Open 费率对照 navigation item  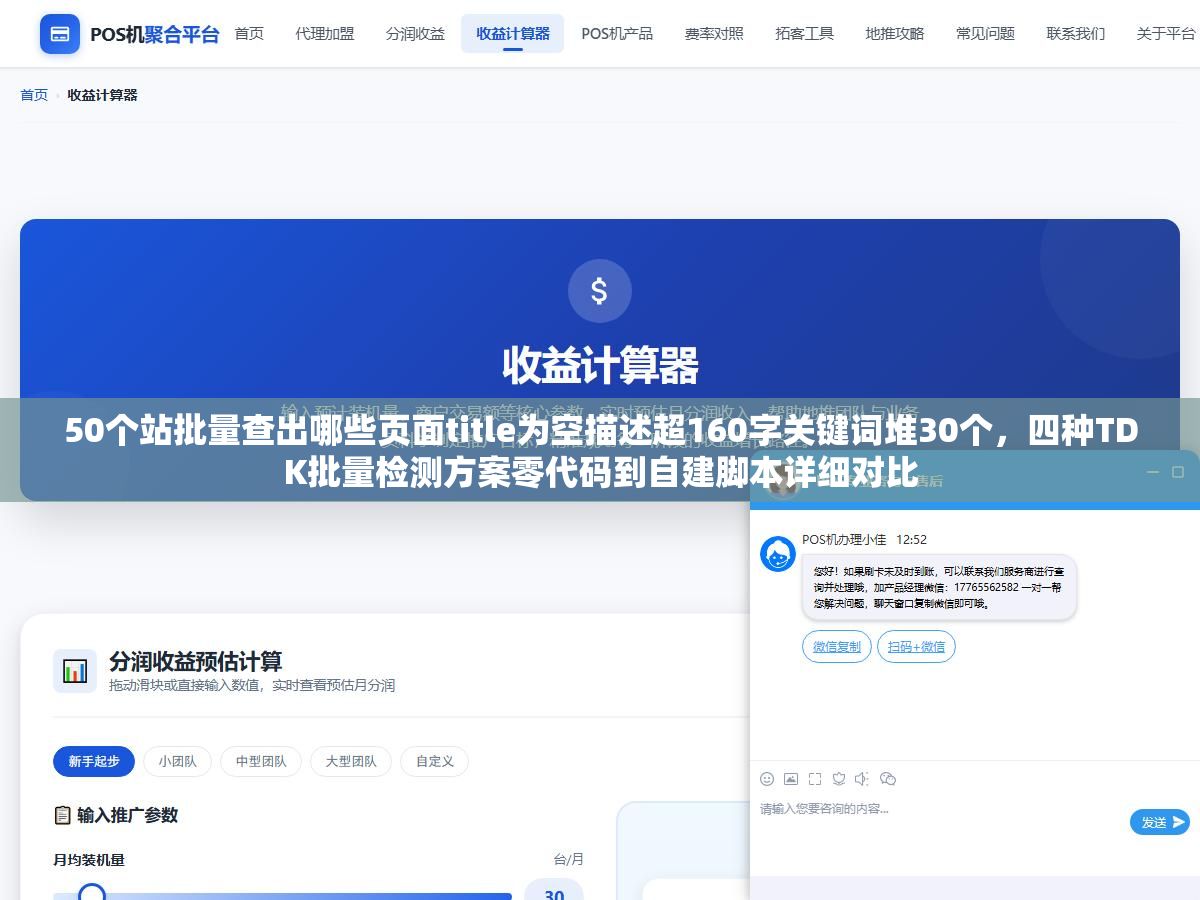pyautogui.click(x=714, y=33)
